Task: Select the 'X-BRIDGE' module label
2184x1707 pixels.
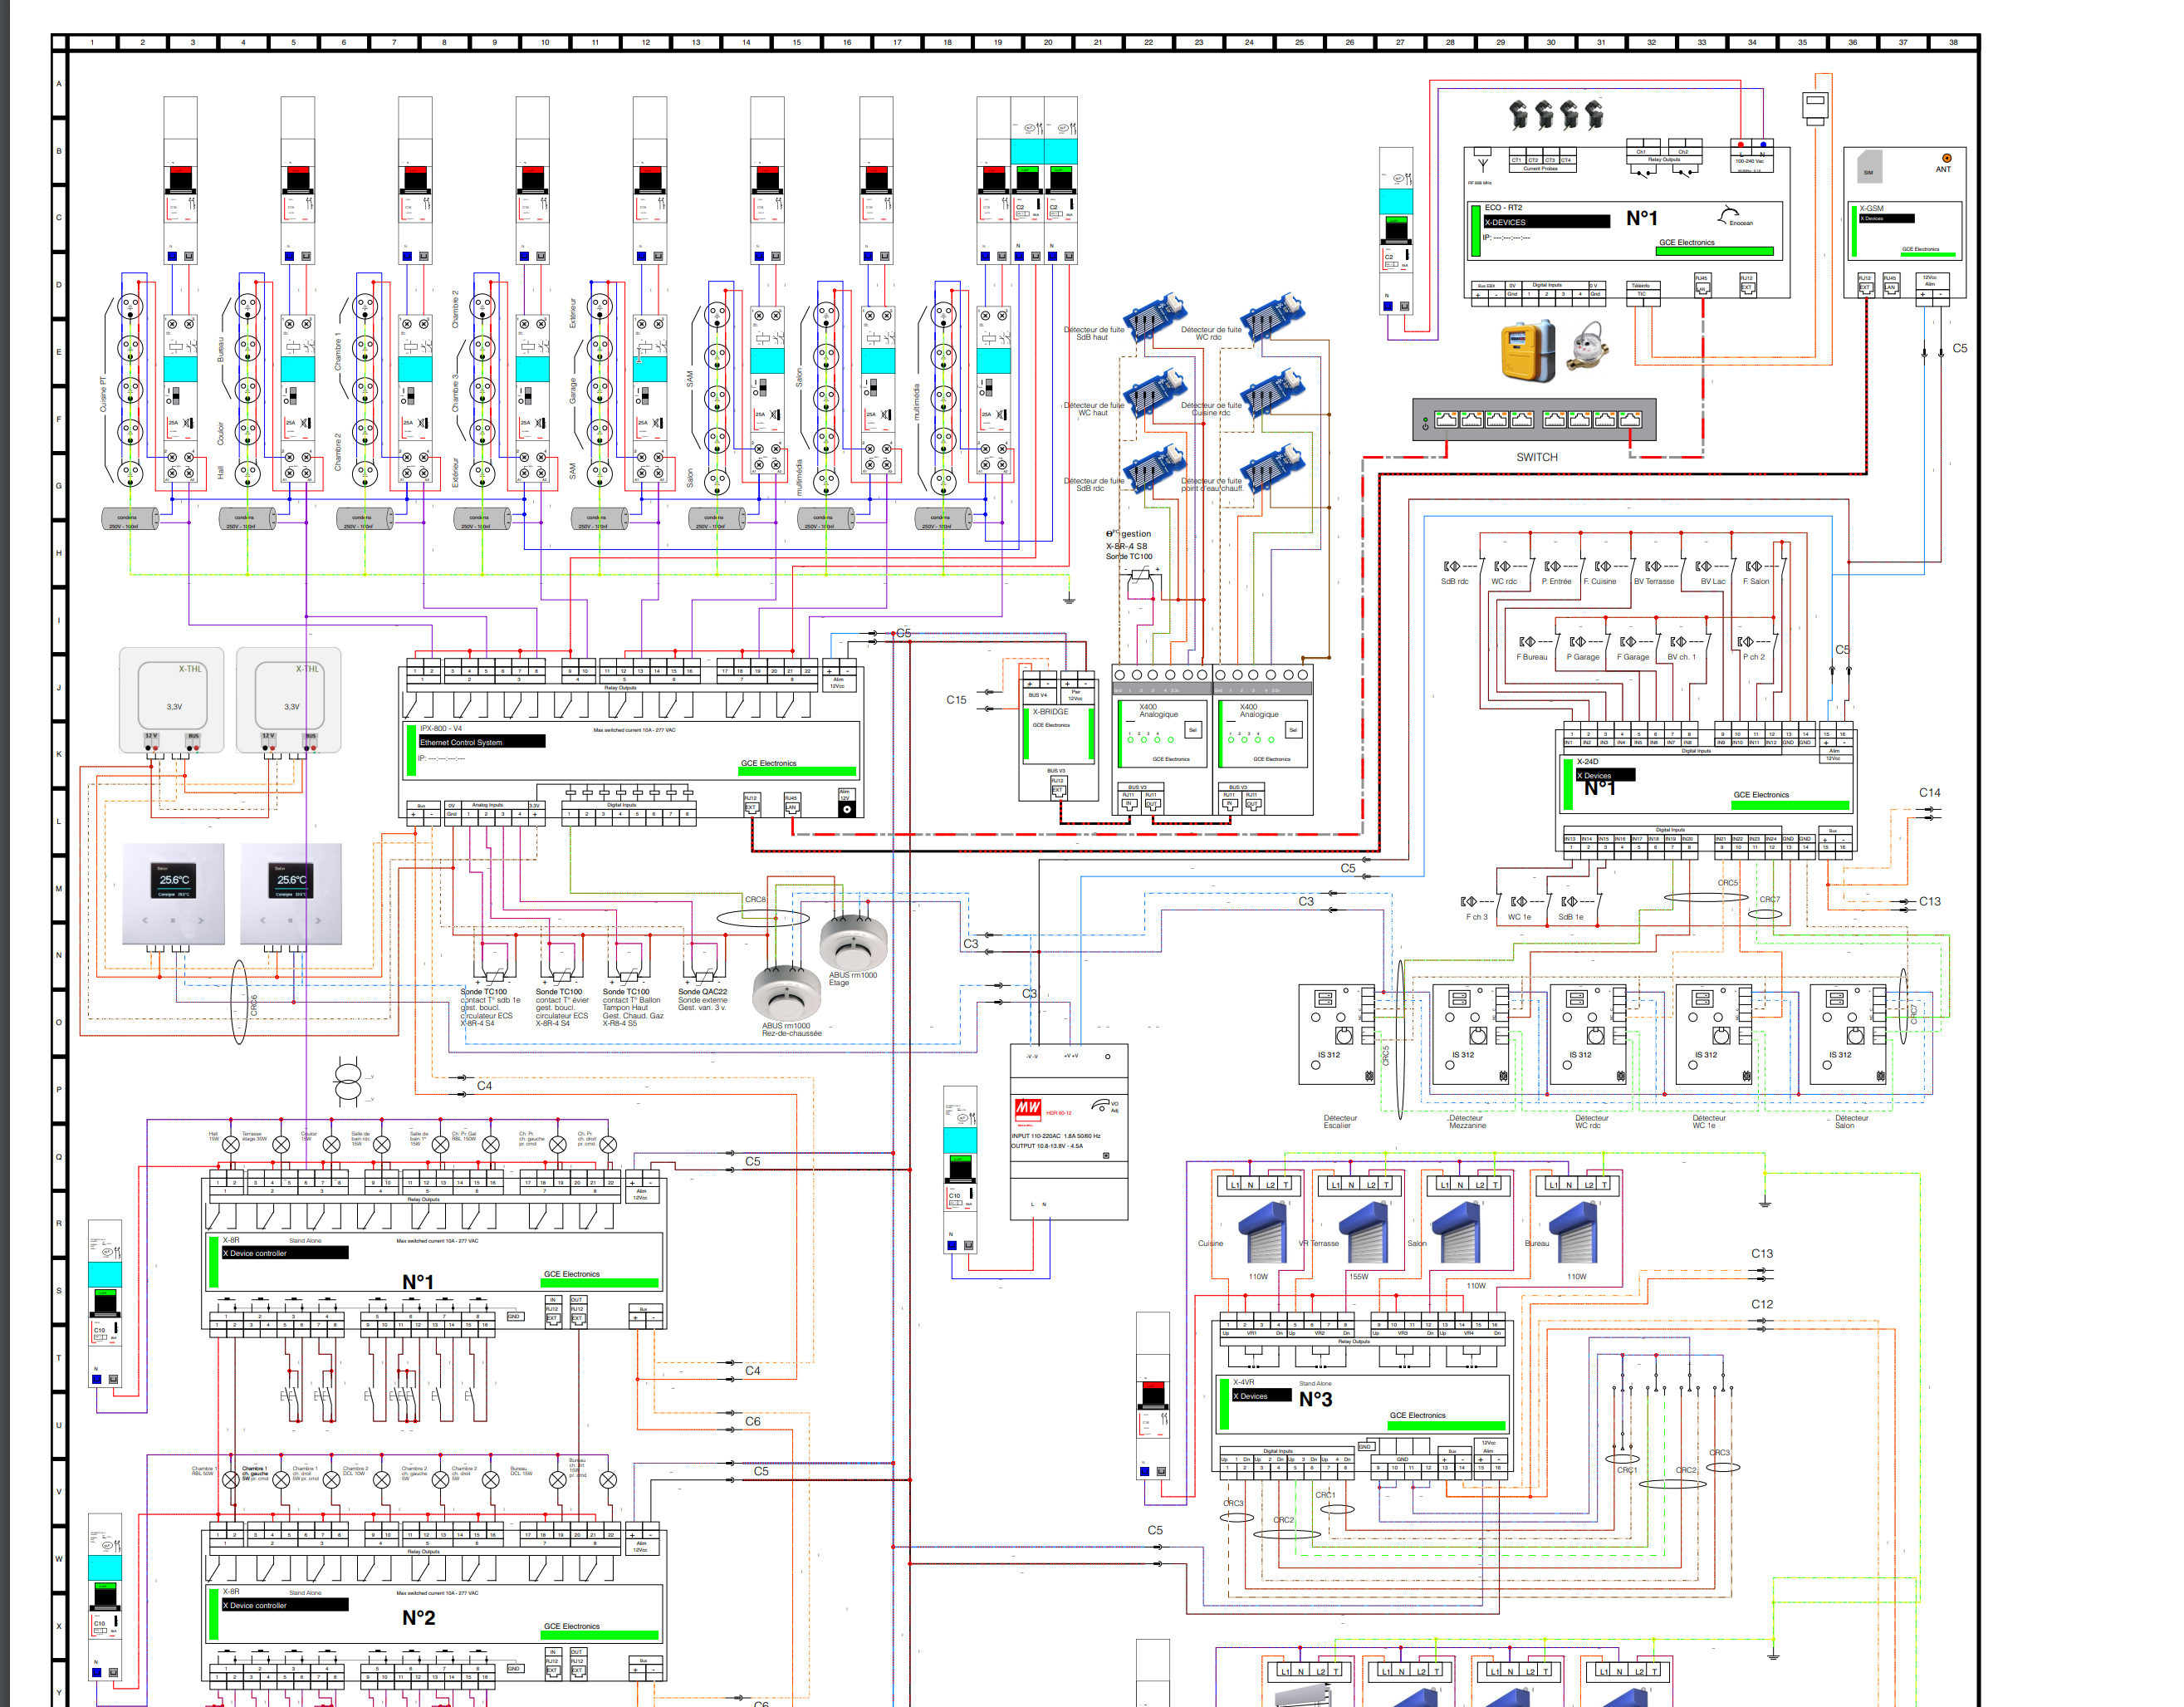Action: 1050,712
